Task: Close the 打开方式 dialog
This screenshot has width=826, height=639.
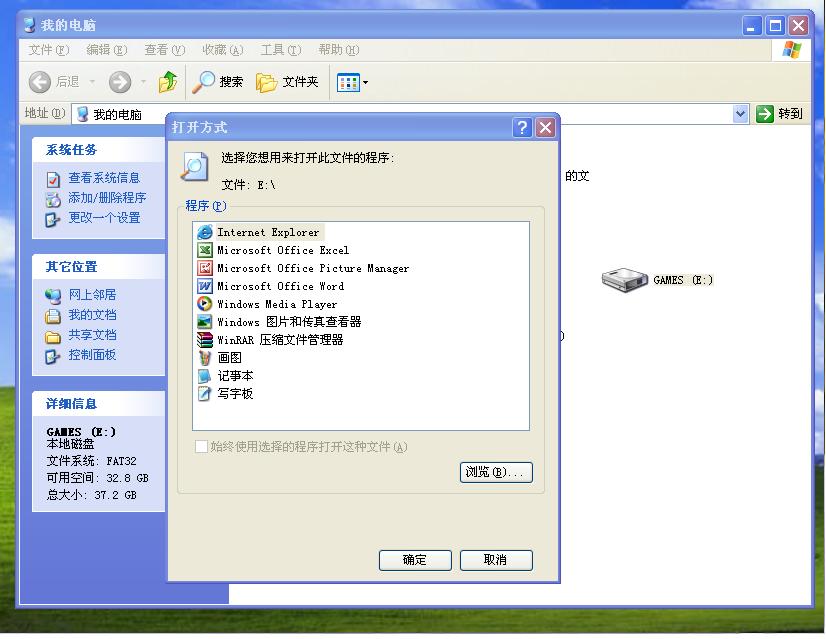Action: pyautogui.click(x=546, y=127)
